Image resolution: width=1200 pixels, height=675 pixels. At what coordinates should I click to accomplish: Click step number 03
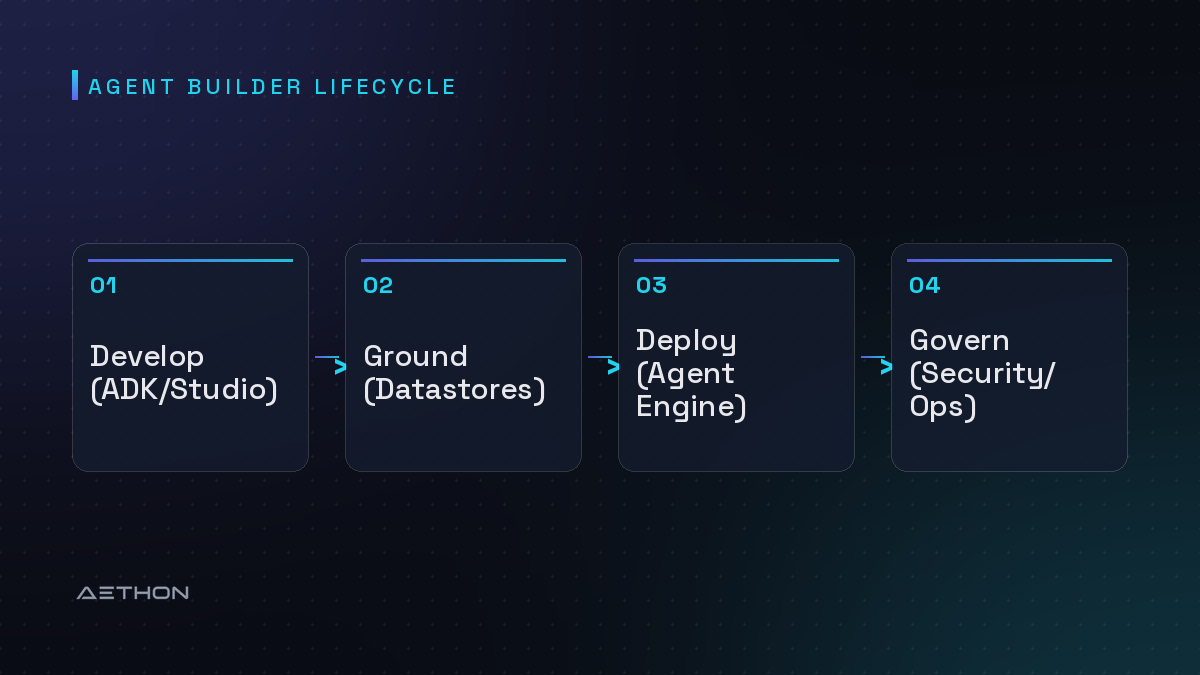pyautogui.click(x=651, y=286)
